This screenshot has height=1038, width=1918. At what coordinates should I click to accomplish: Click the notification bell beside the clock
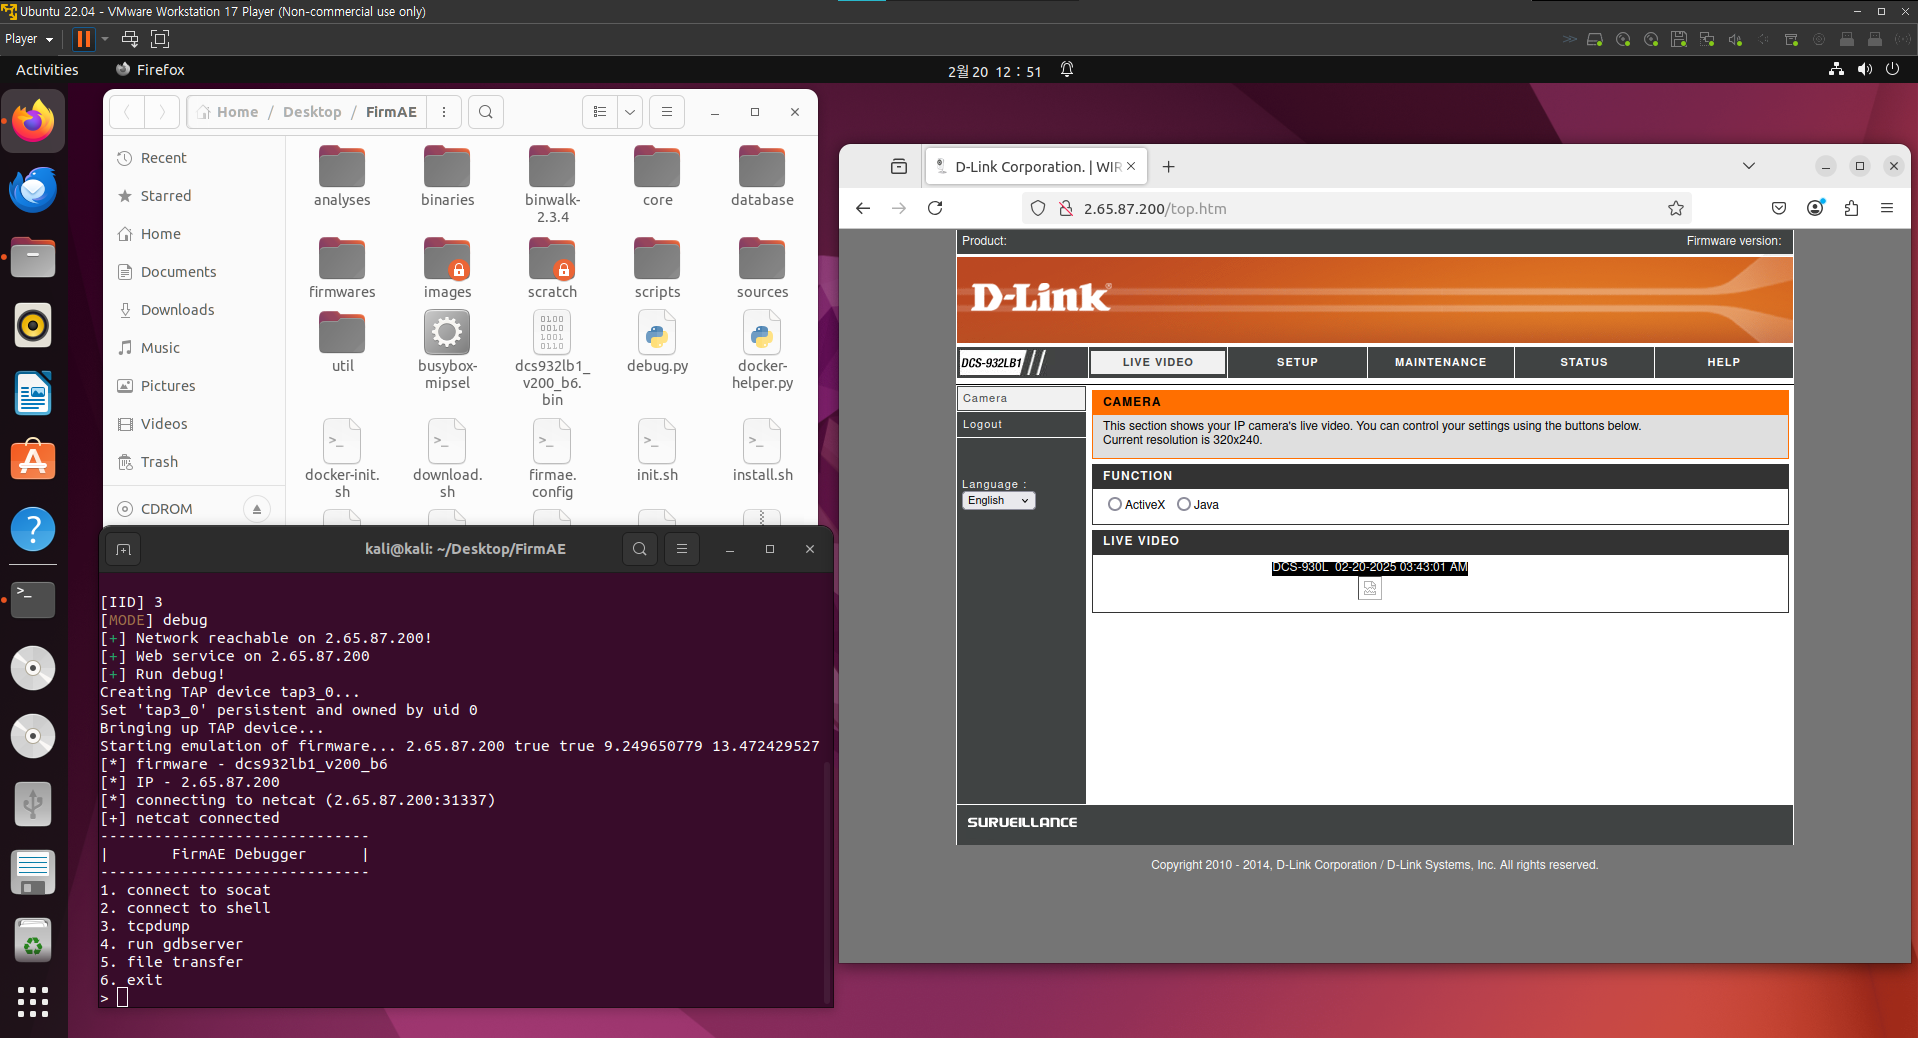[x=1067, y=70]
